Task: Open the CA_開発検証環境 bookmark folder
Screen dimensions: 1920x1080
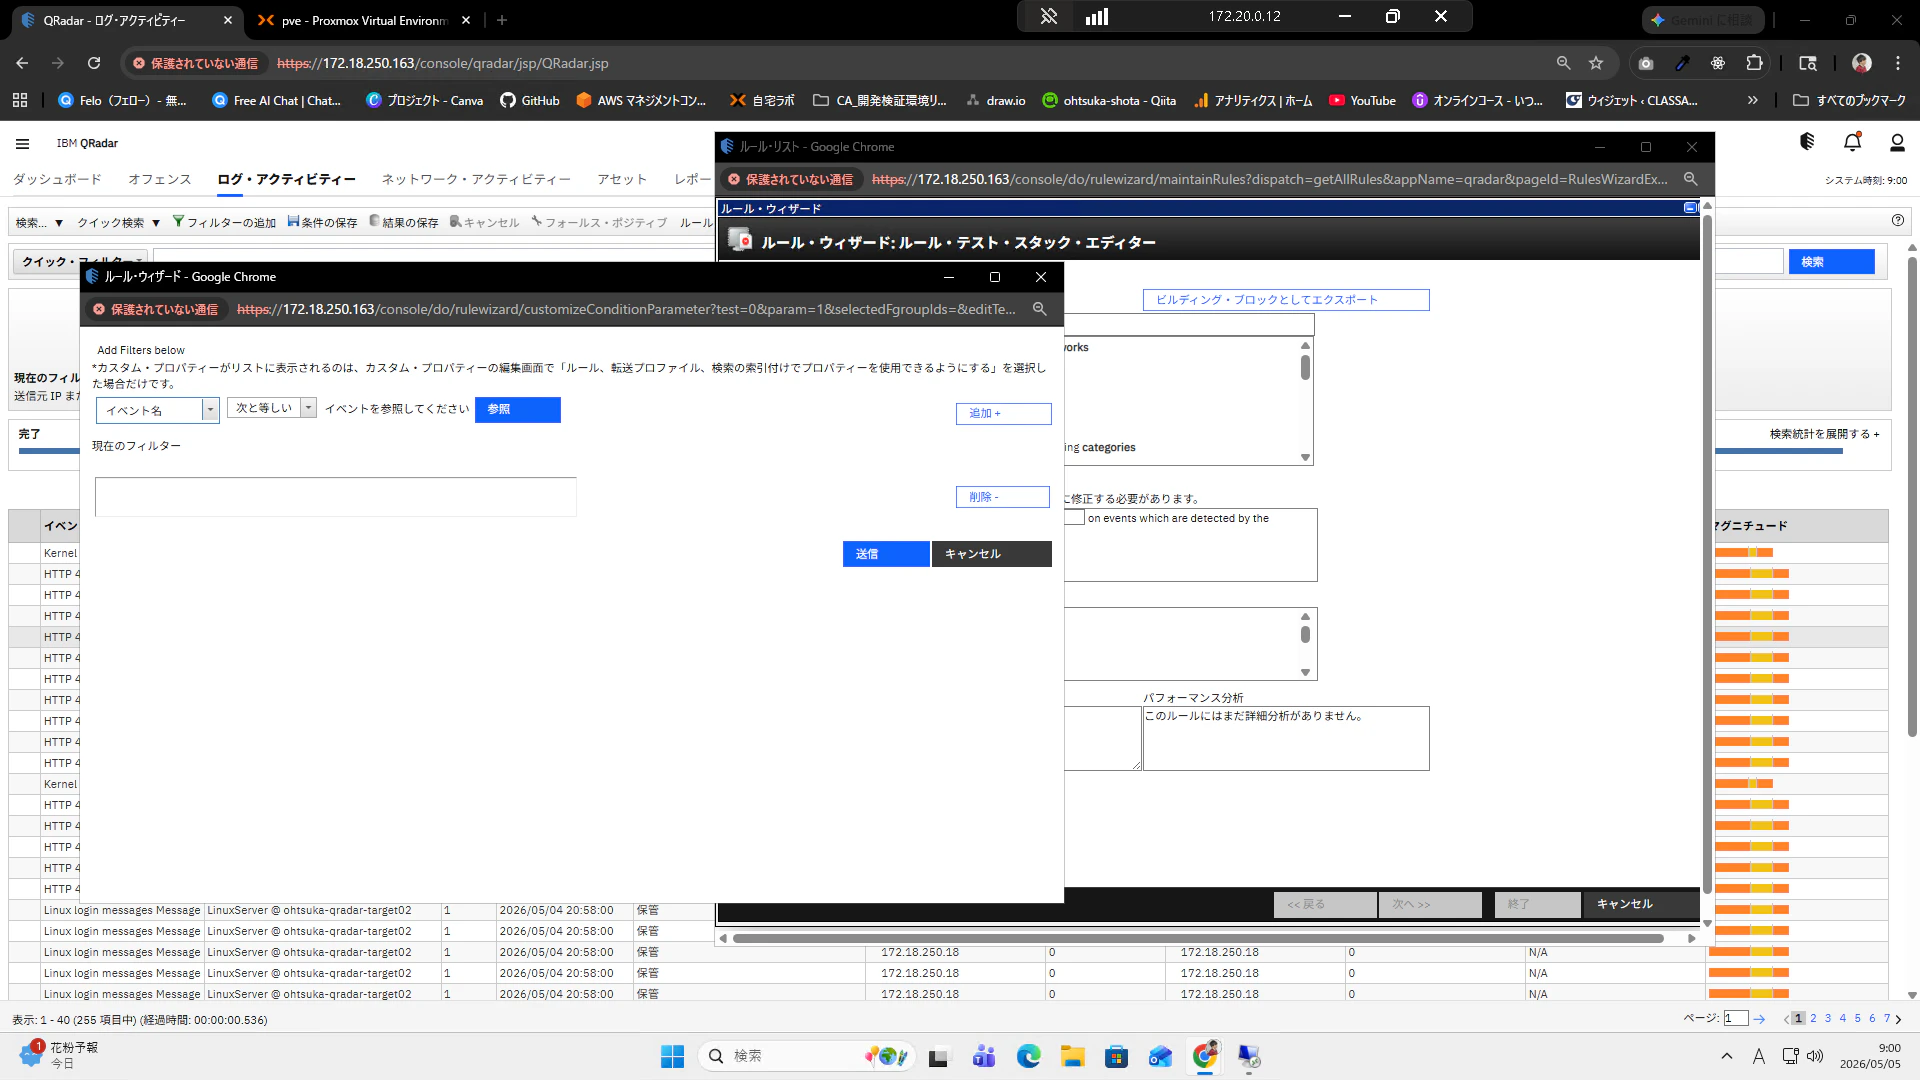Action: pyautogui.click(x=879, y=100)
